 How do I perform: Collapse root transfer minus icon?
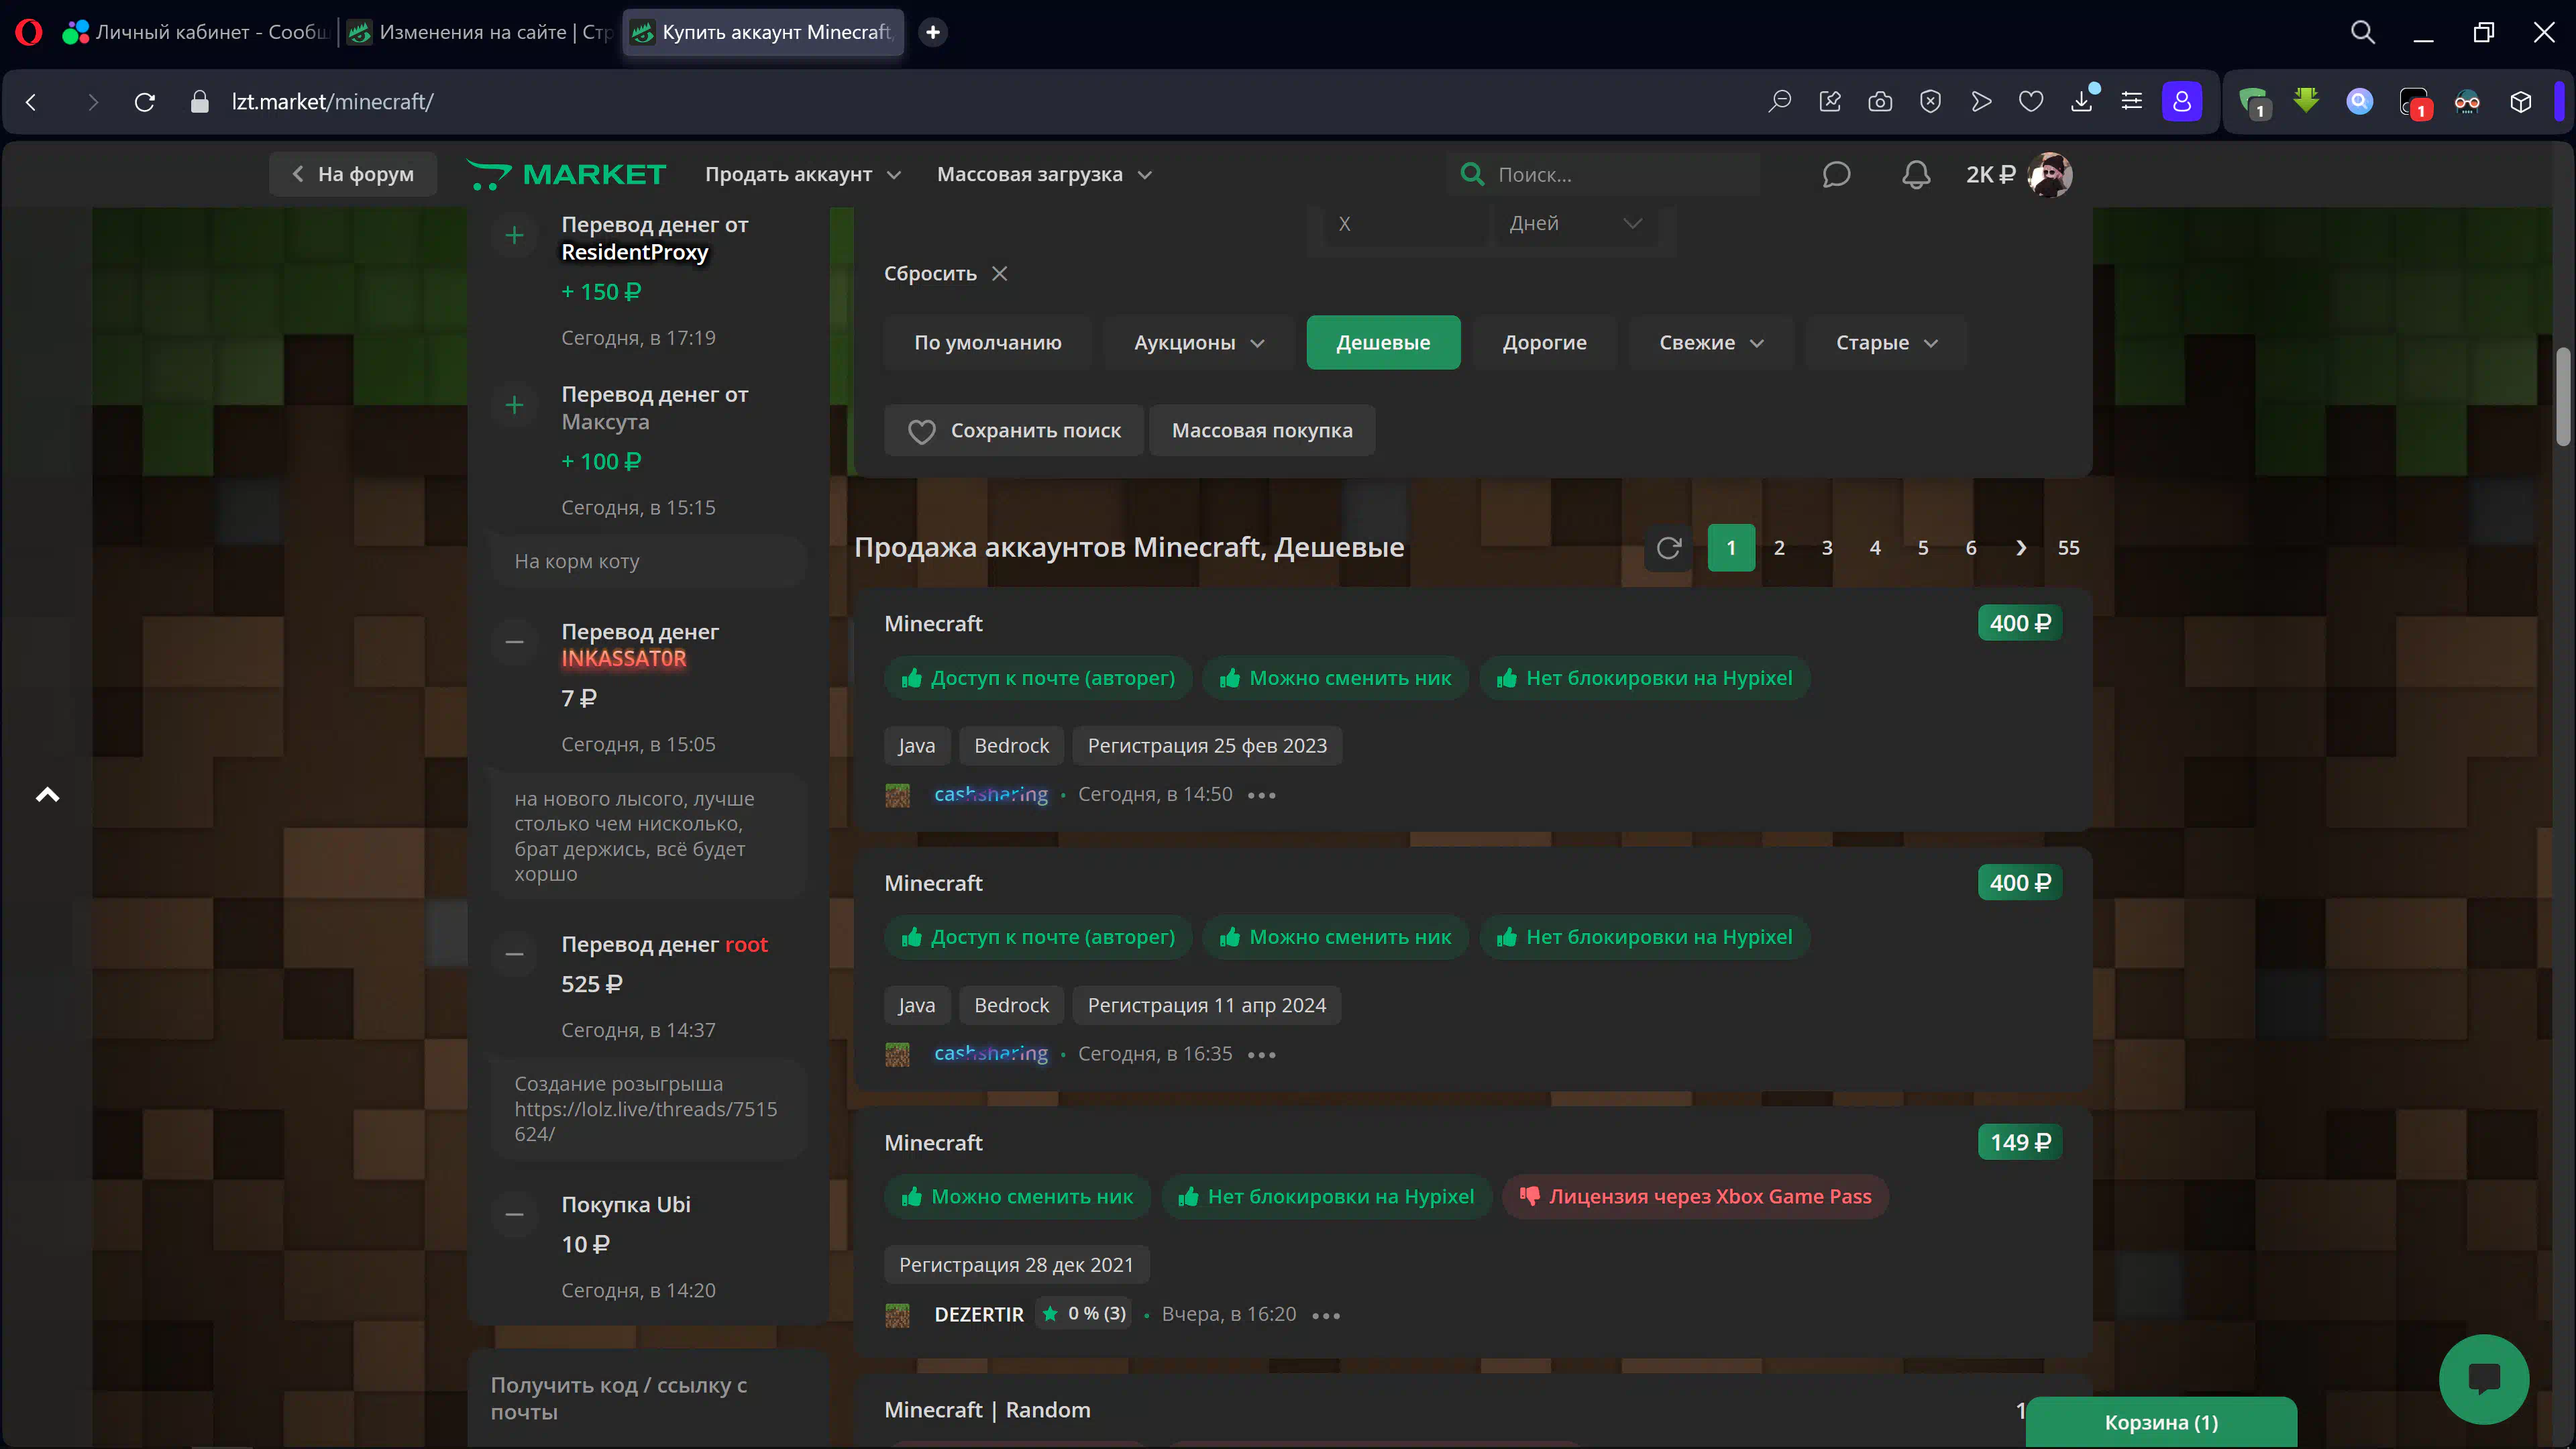click(x=515, y=955)
